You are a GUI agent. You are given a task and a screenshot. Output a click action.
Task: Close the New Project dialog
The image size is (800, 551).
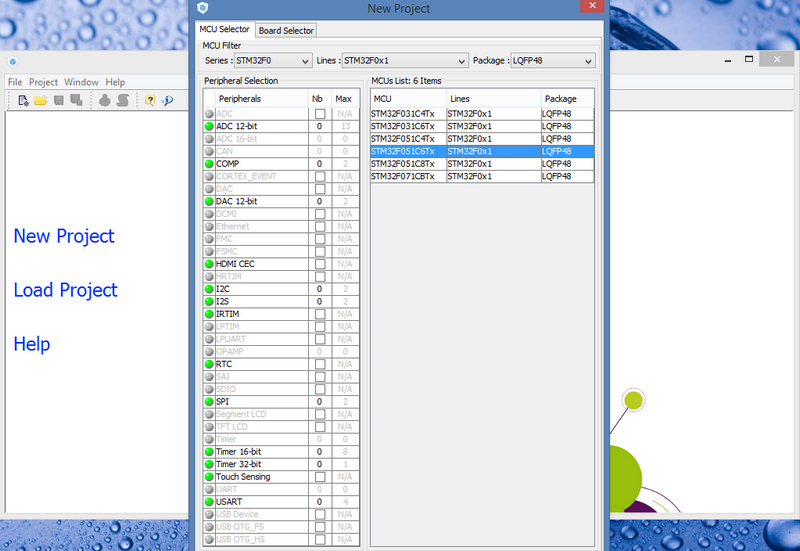pyautogui.click(x=592, y=6)
